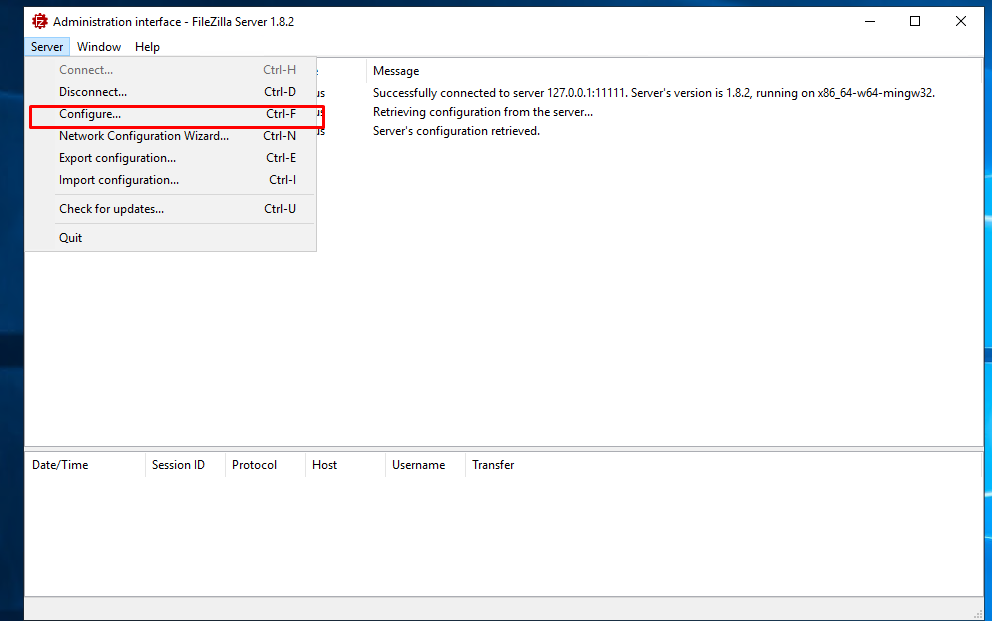Click Quit in the Server menu
992x621 pixels.
(x=171, y=238)
